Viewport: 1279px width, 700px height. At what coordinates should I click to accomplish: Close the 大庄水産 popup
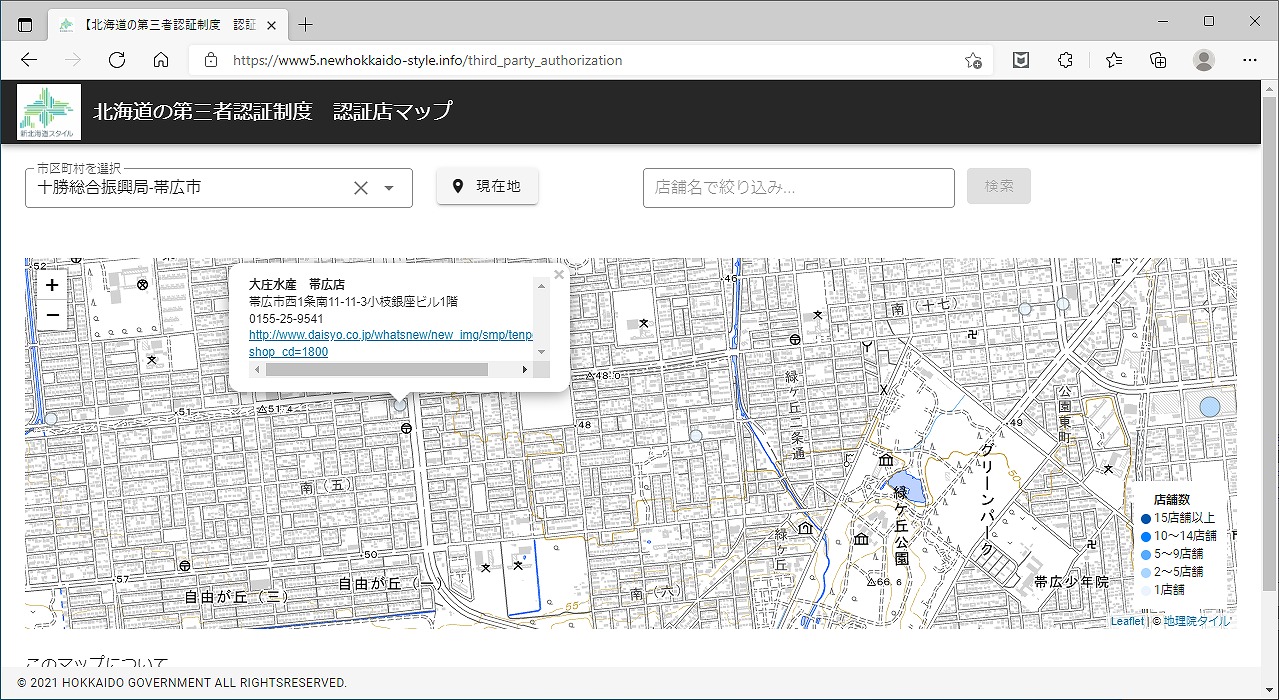point(558,274)
